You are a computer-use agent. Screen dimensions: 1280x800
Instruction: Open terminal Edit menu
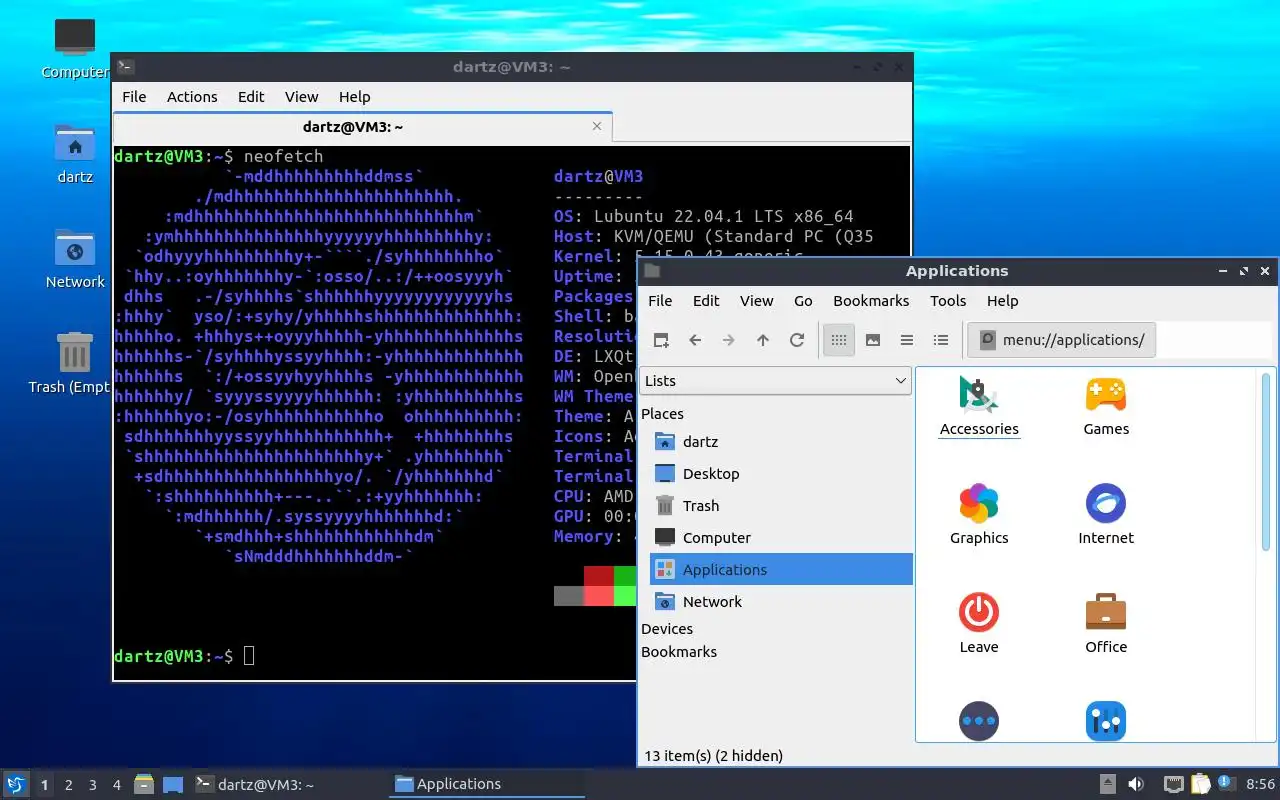(x=251, y=97)
